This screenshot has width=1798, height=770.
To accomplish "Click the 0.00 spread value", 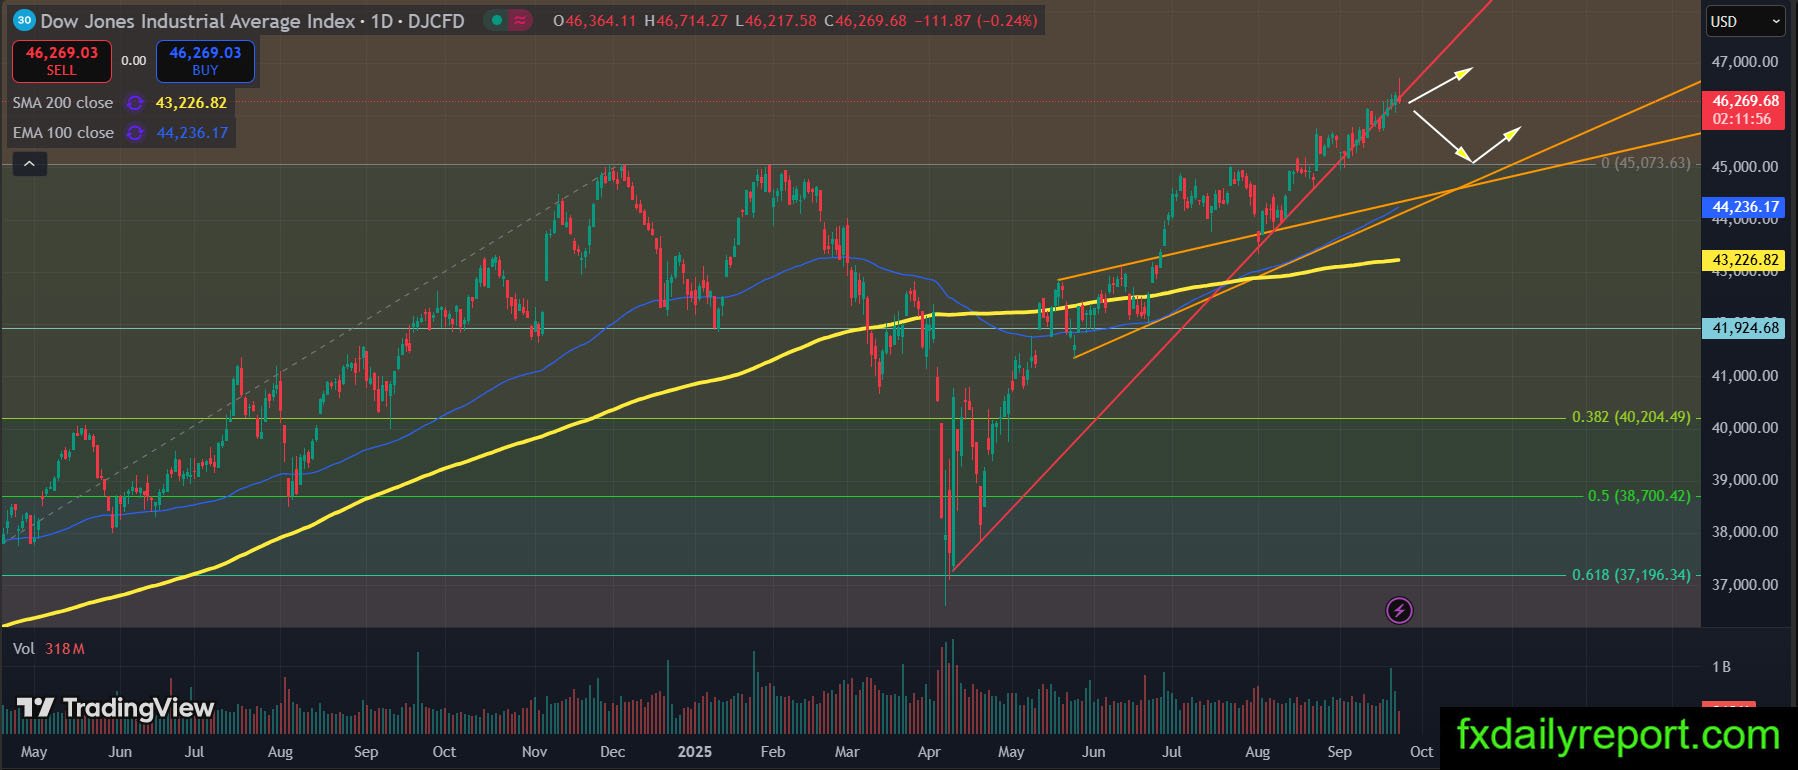I will (134, 61).
